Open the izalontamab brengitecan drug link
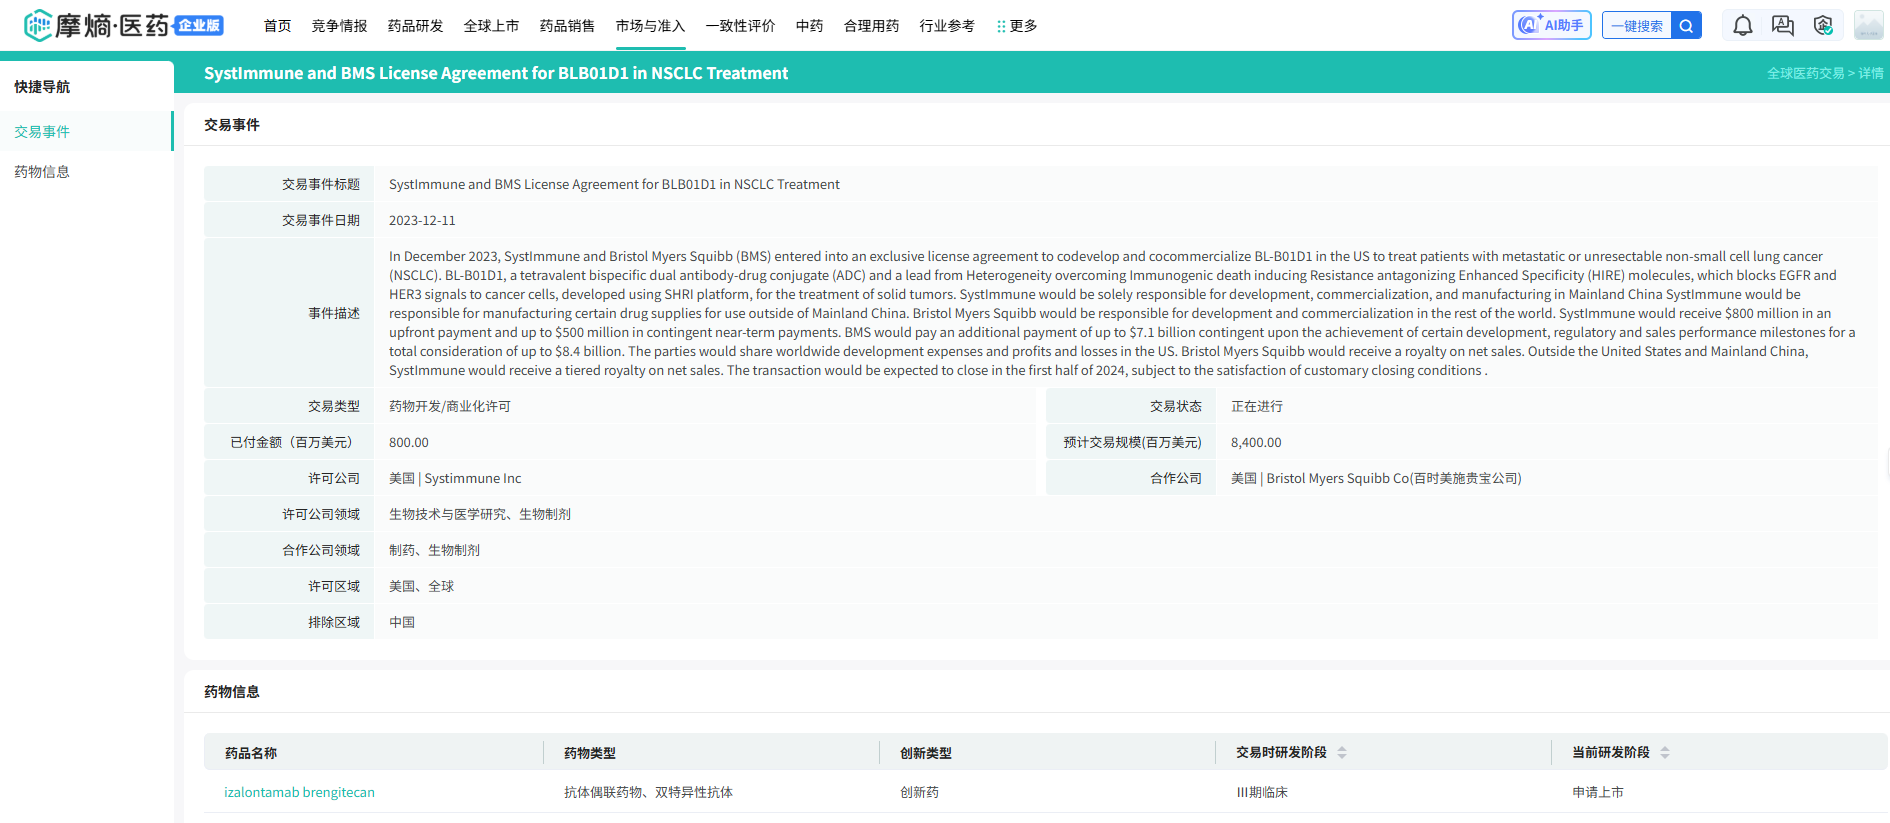Screen dimensions: 1890x823 tap(299, 792)
